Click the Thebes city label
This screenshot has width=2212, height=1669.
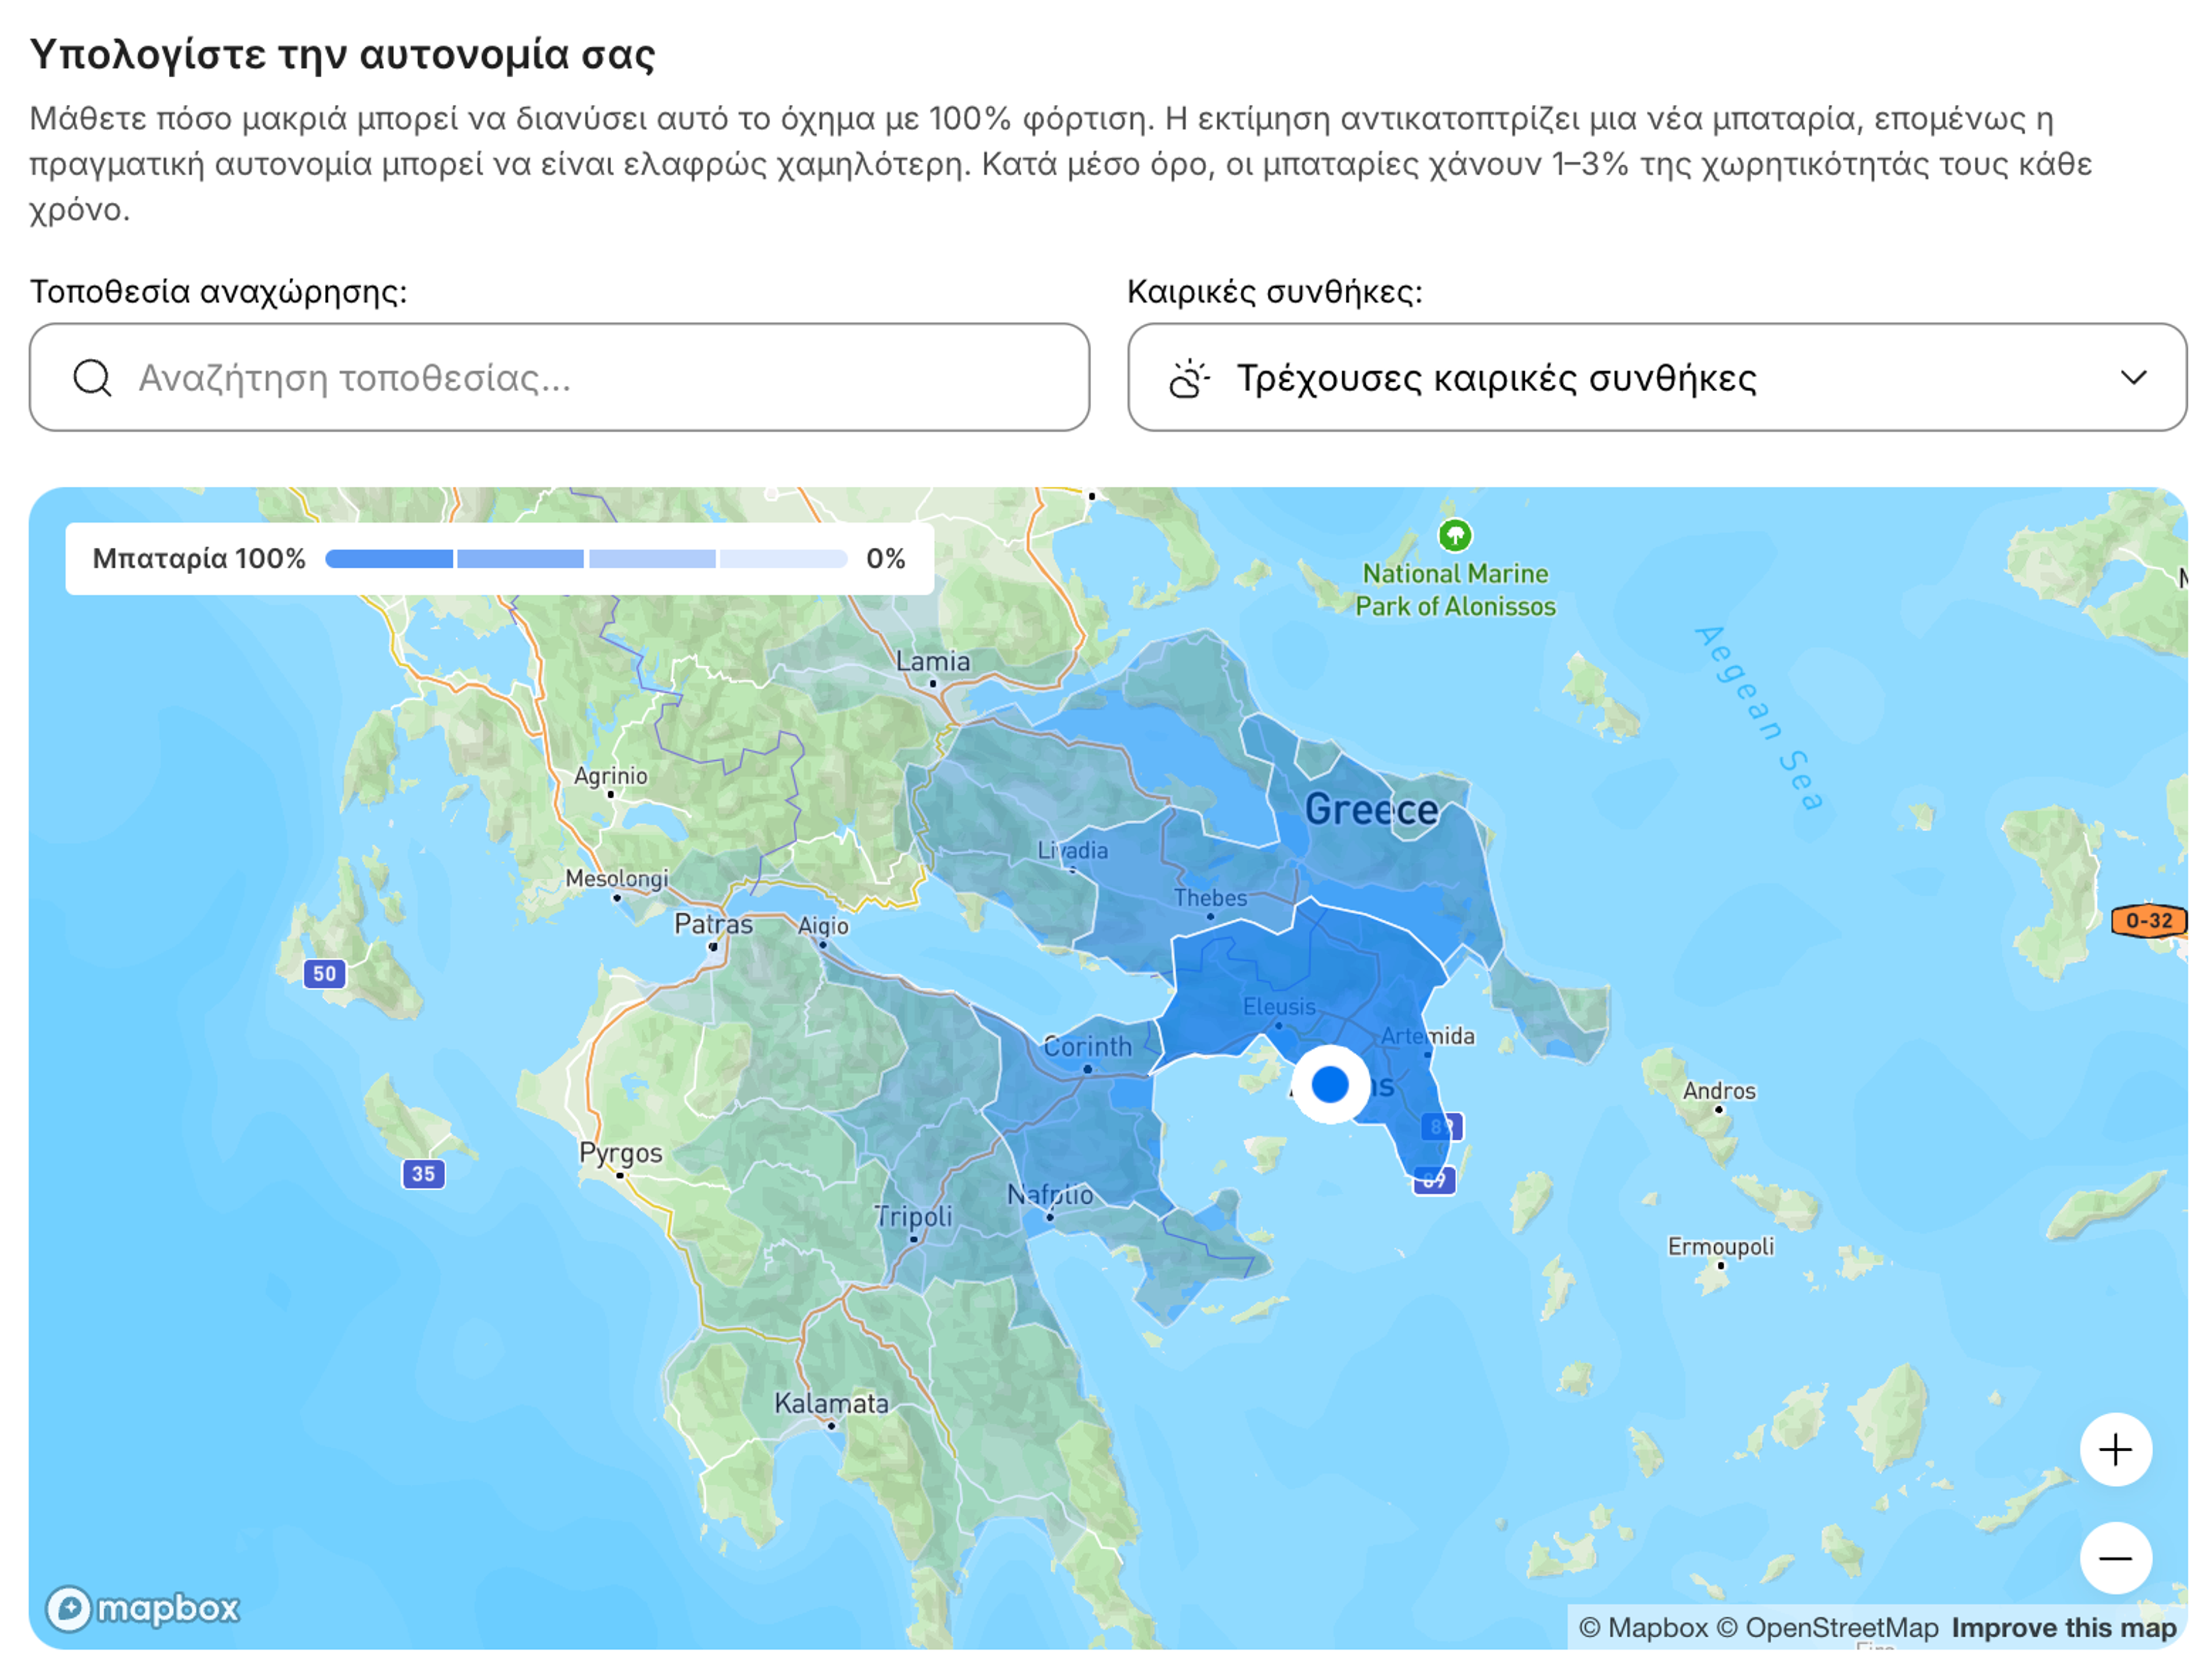click(1210, 897)
